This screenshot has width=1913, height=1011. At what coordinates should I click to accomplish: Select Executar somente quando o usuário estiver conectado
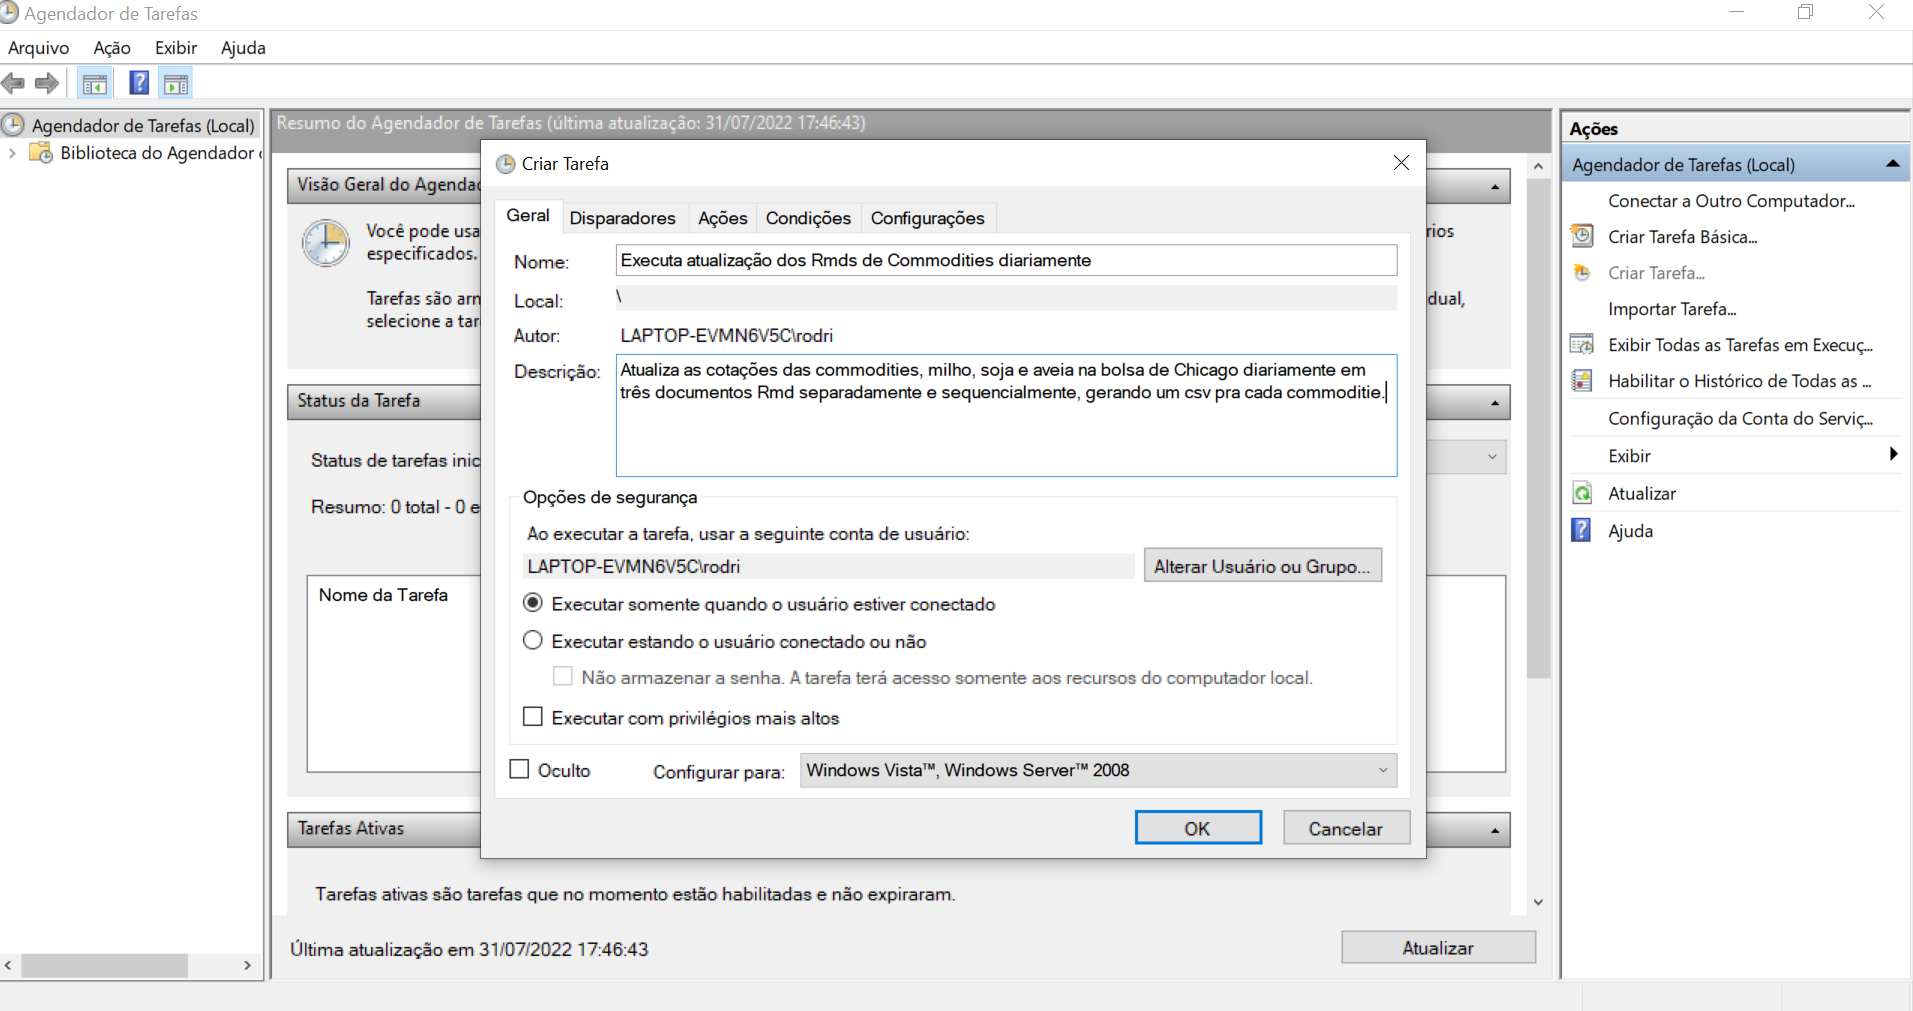533,603
